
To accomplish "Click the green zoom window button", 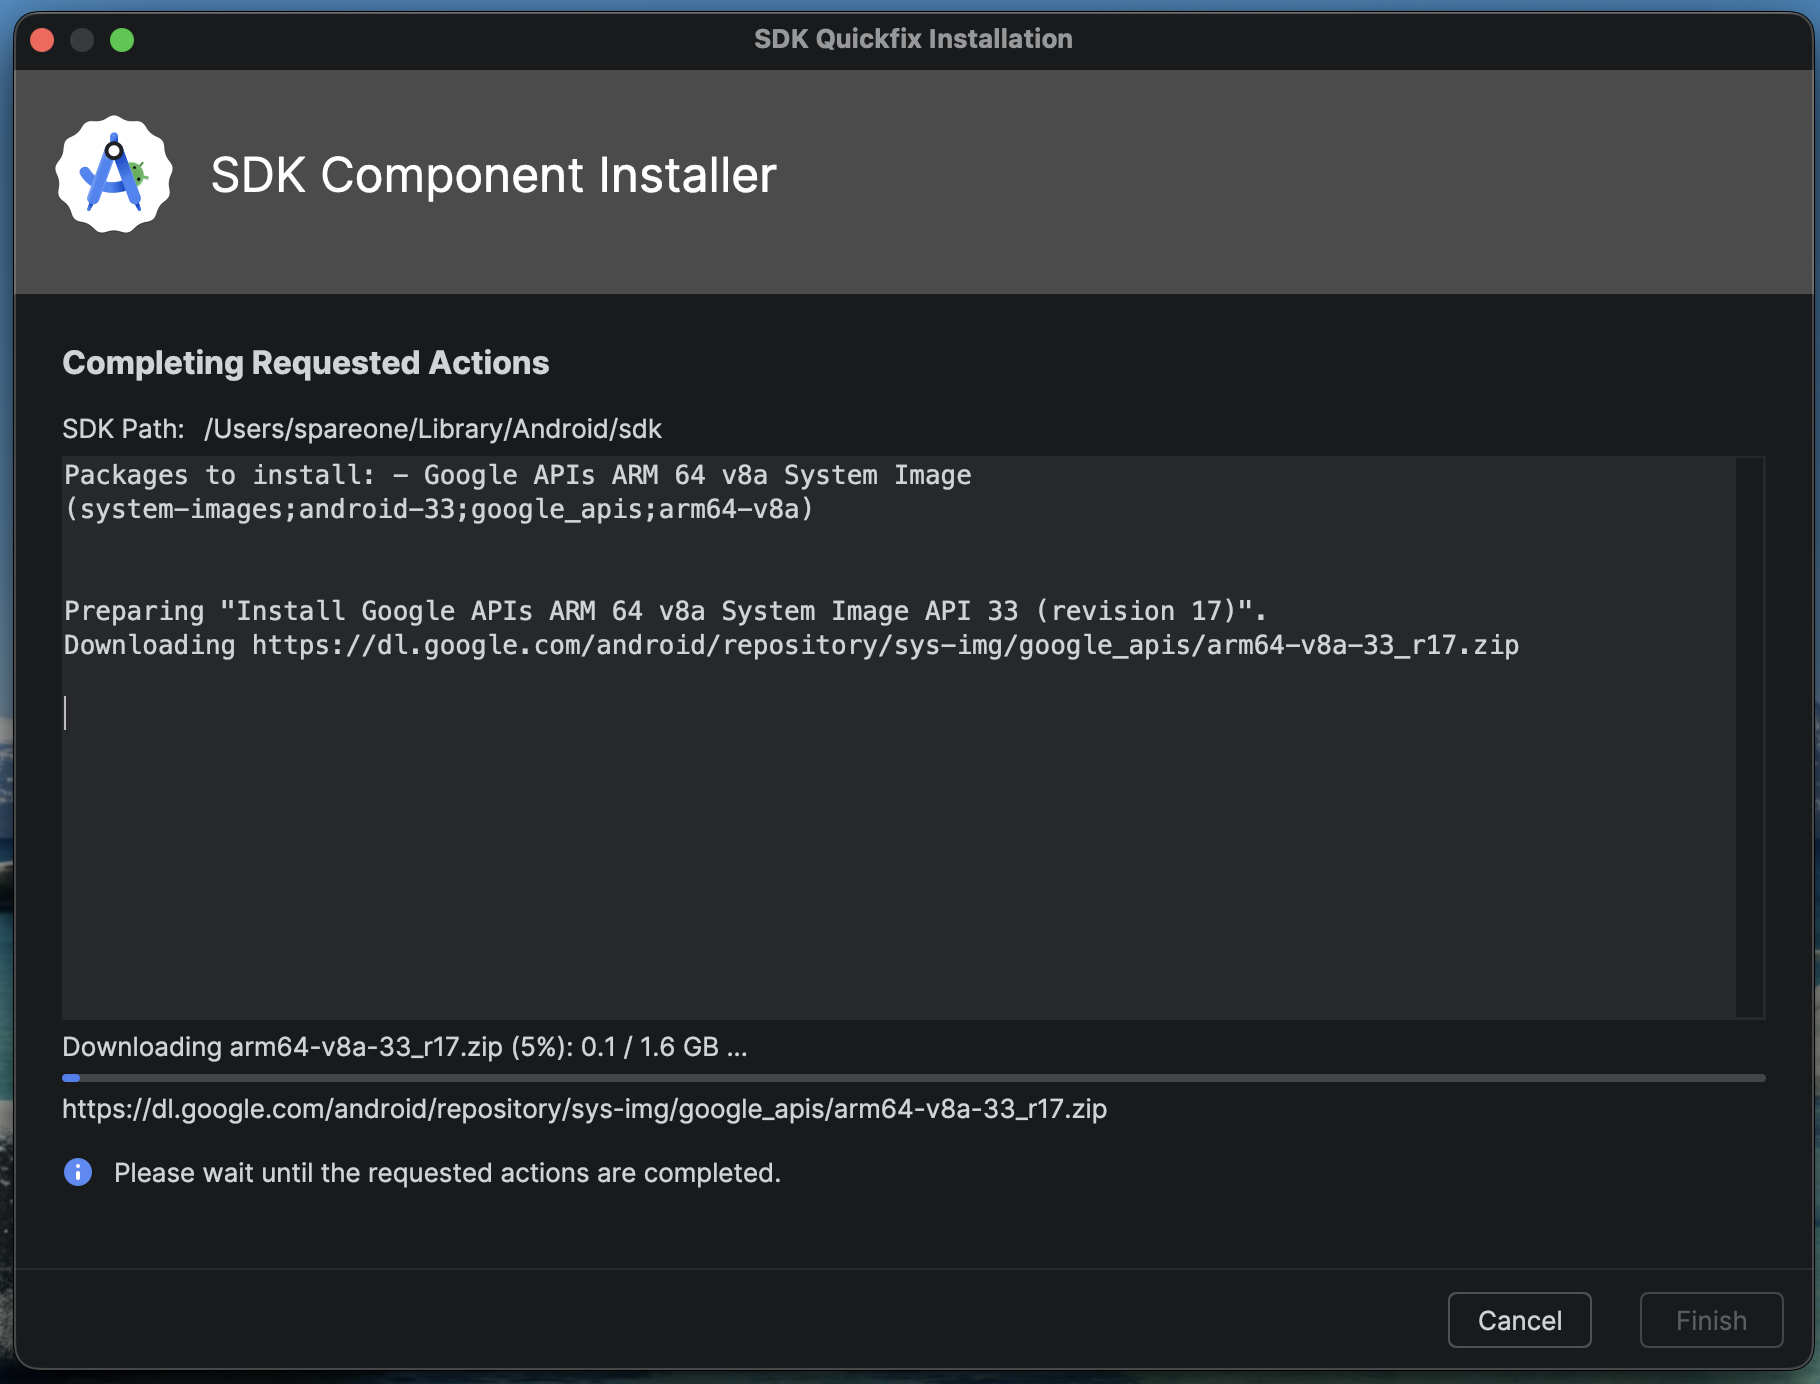I will point(122,40).
